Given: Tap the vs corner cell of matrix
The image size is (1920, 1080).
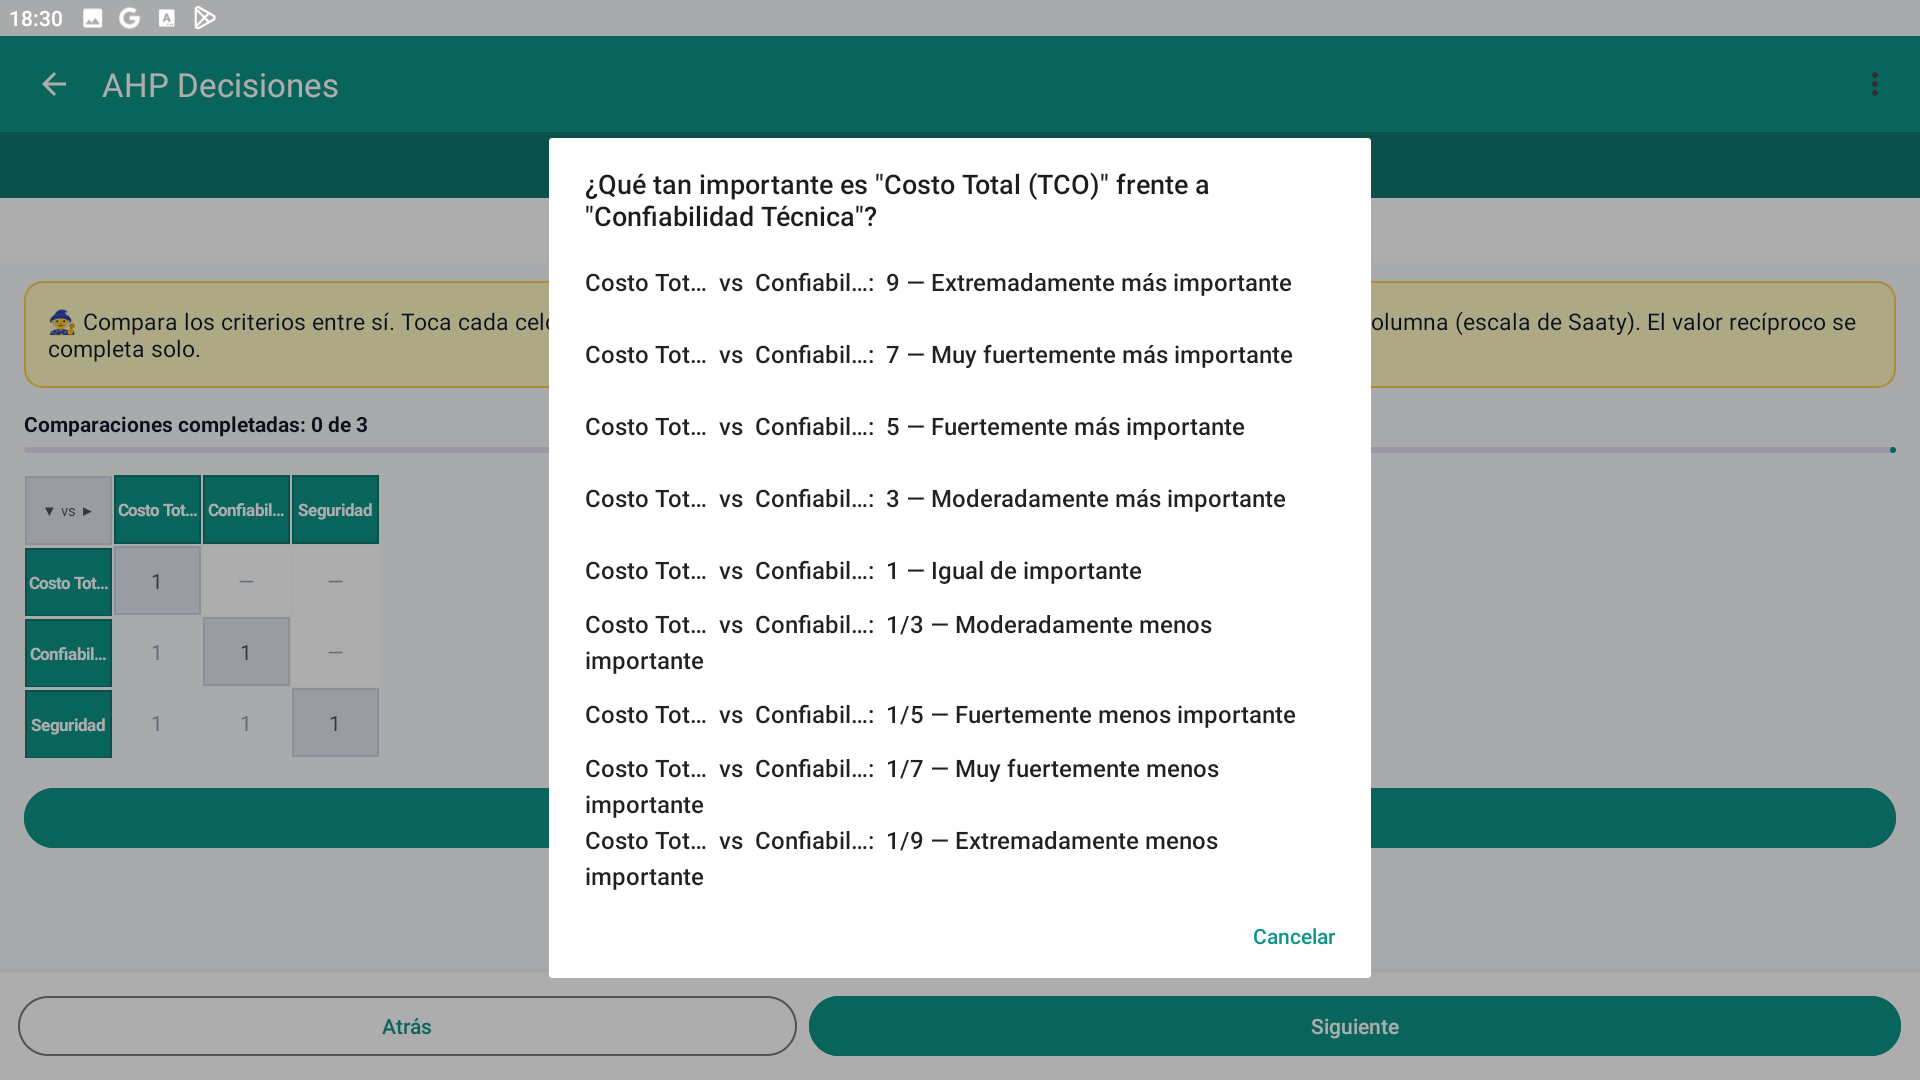Looking at the screenshot, I should tap(68, 510).
